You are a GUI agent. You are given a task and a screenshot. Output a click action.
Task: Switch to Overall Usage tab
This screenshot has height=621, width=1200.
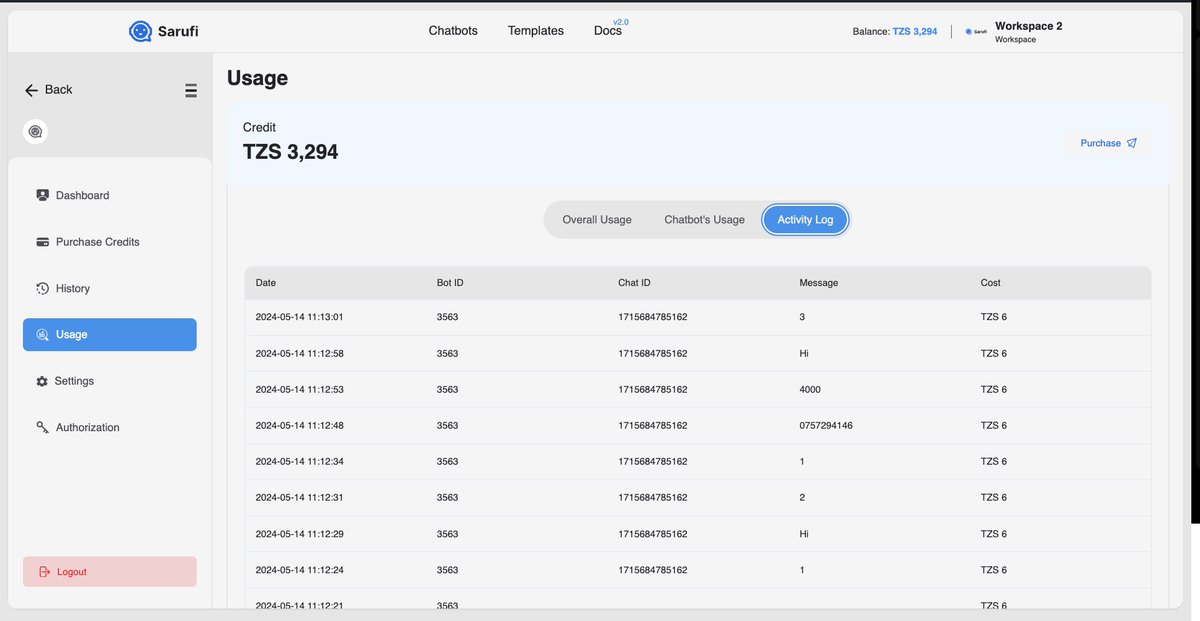(x=597, y=220)
